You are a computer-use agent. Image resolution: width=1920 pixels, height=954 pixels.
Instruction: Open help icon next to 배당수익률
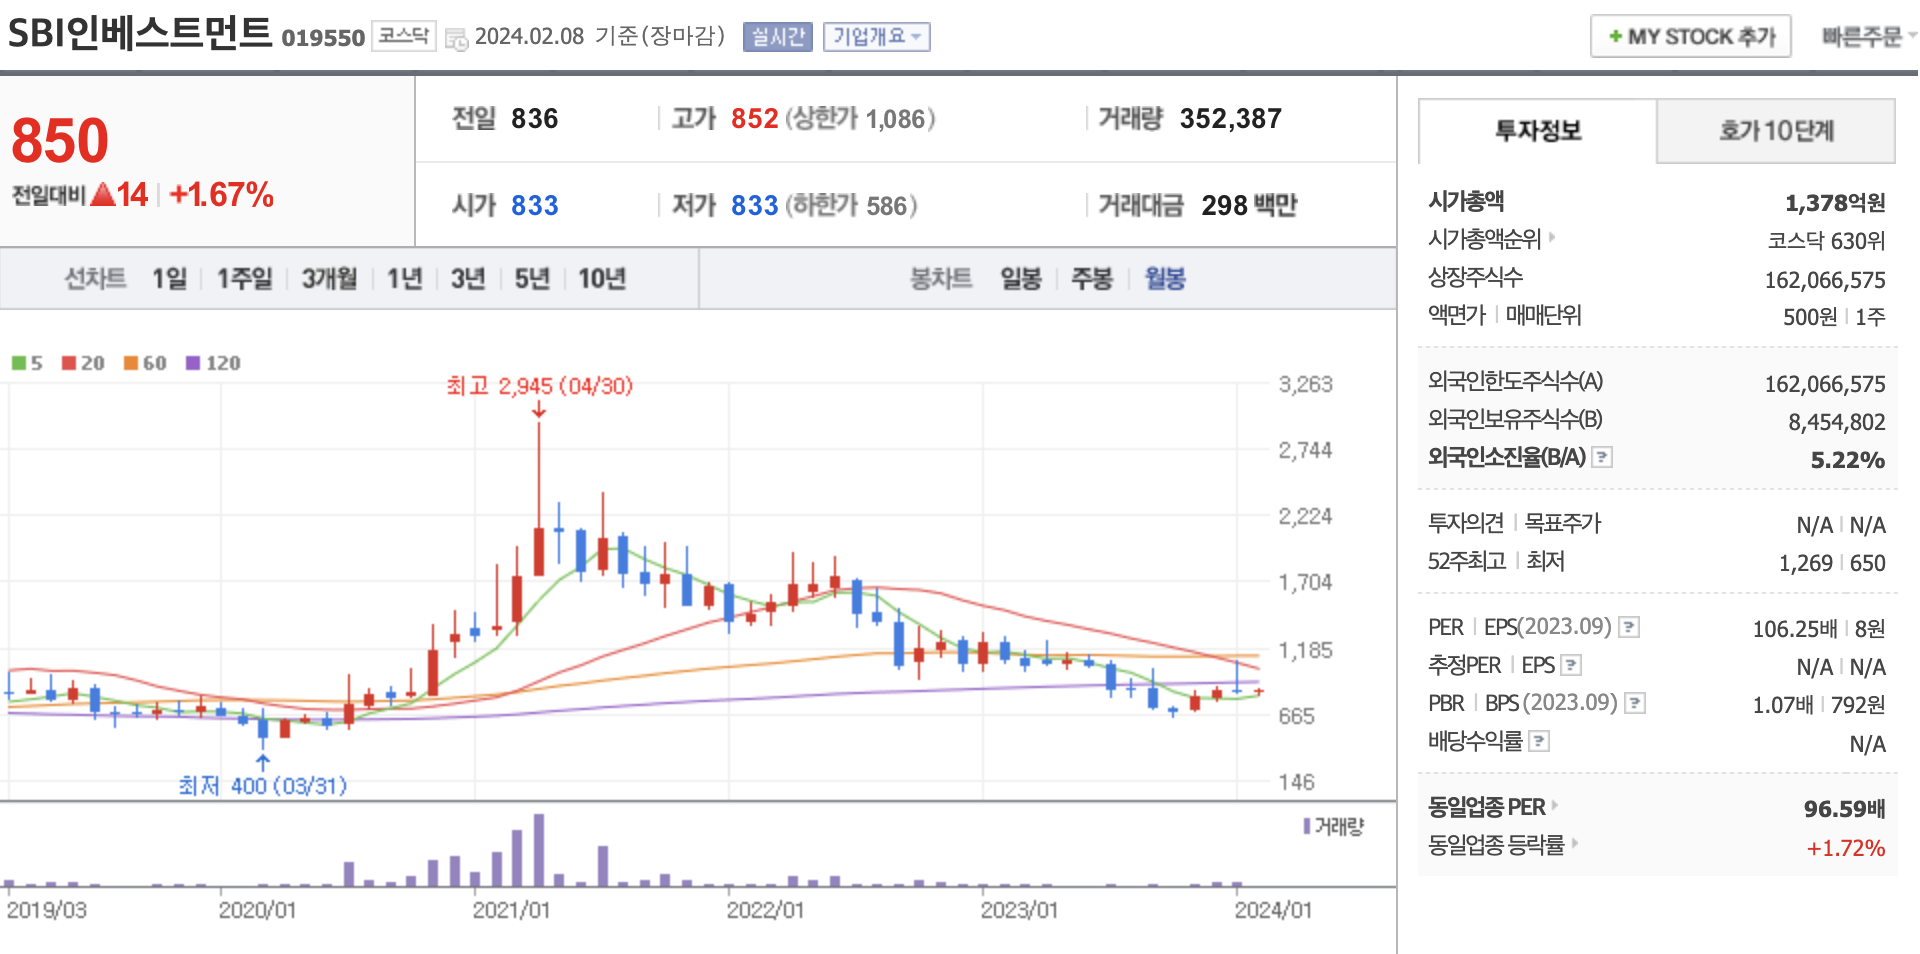pyautogui.click(x=1540, y=742)
